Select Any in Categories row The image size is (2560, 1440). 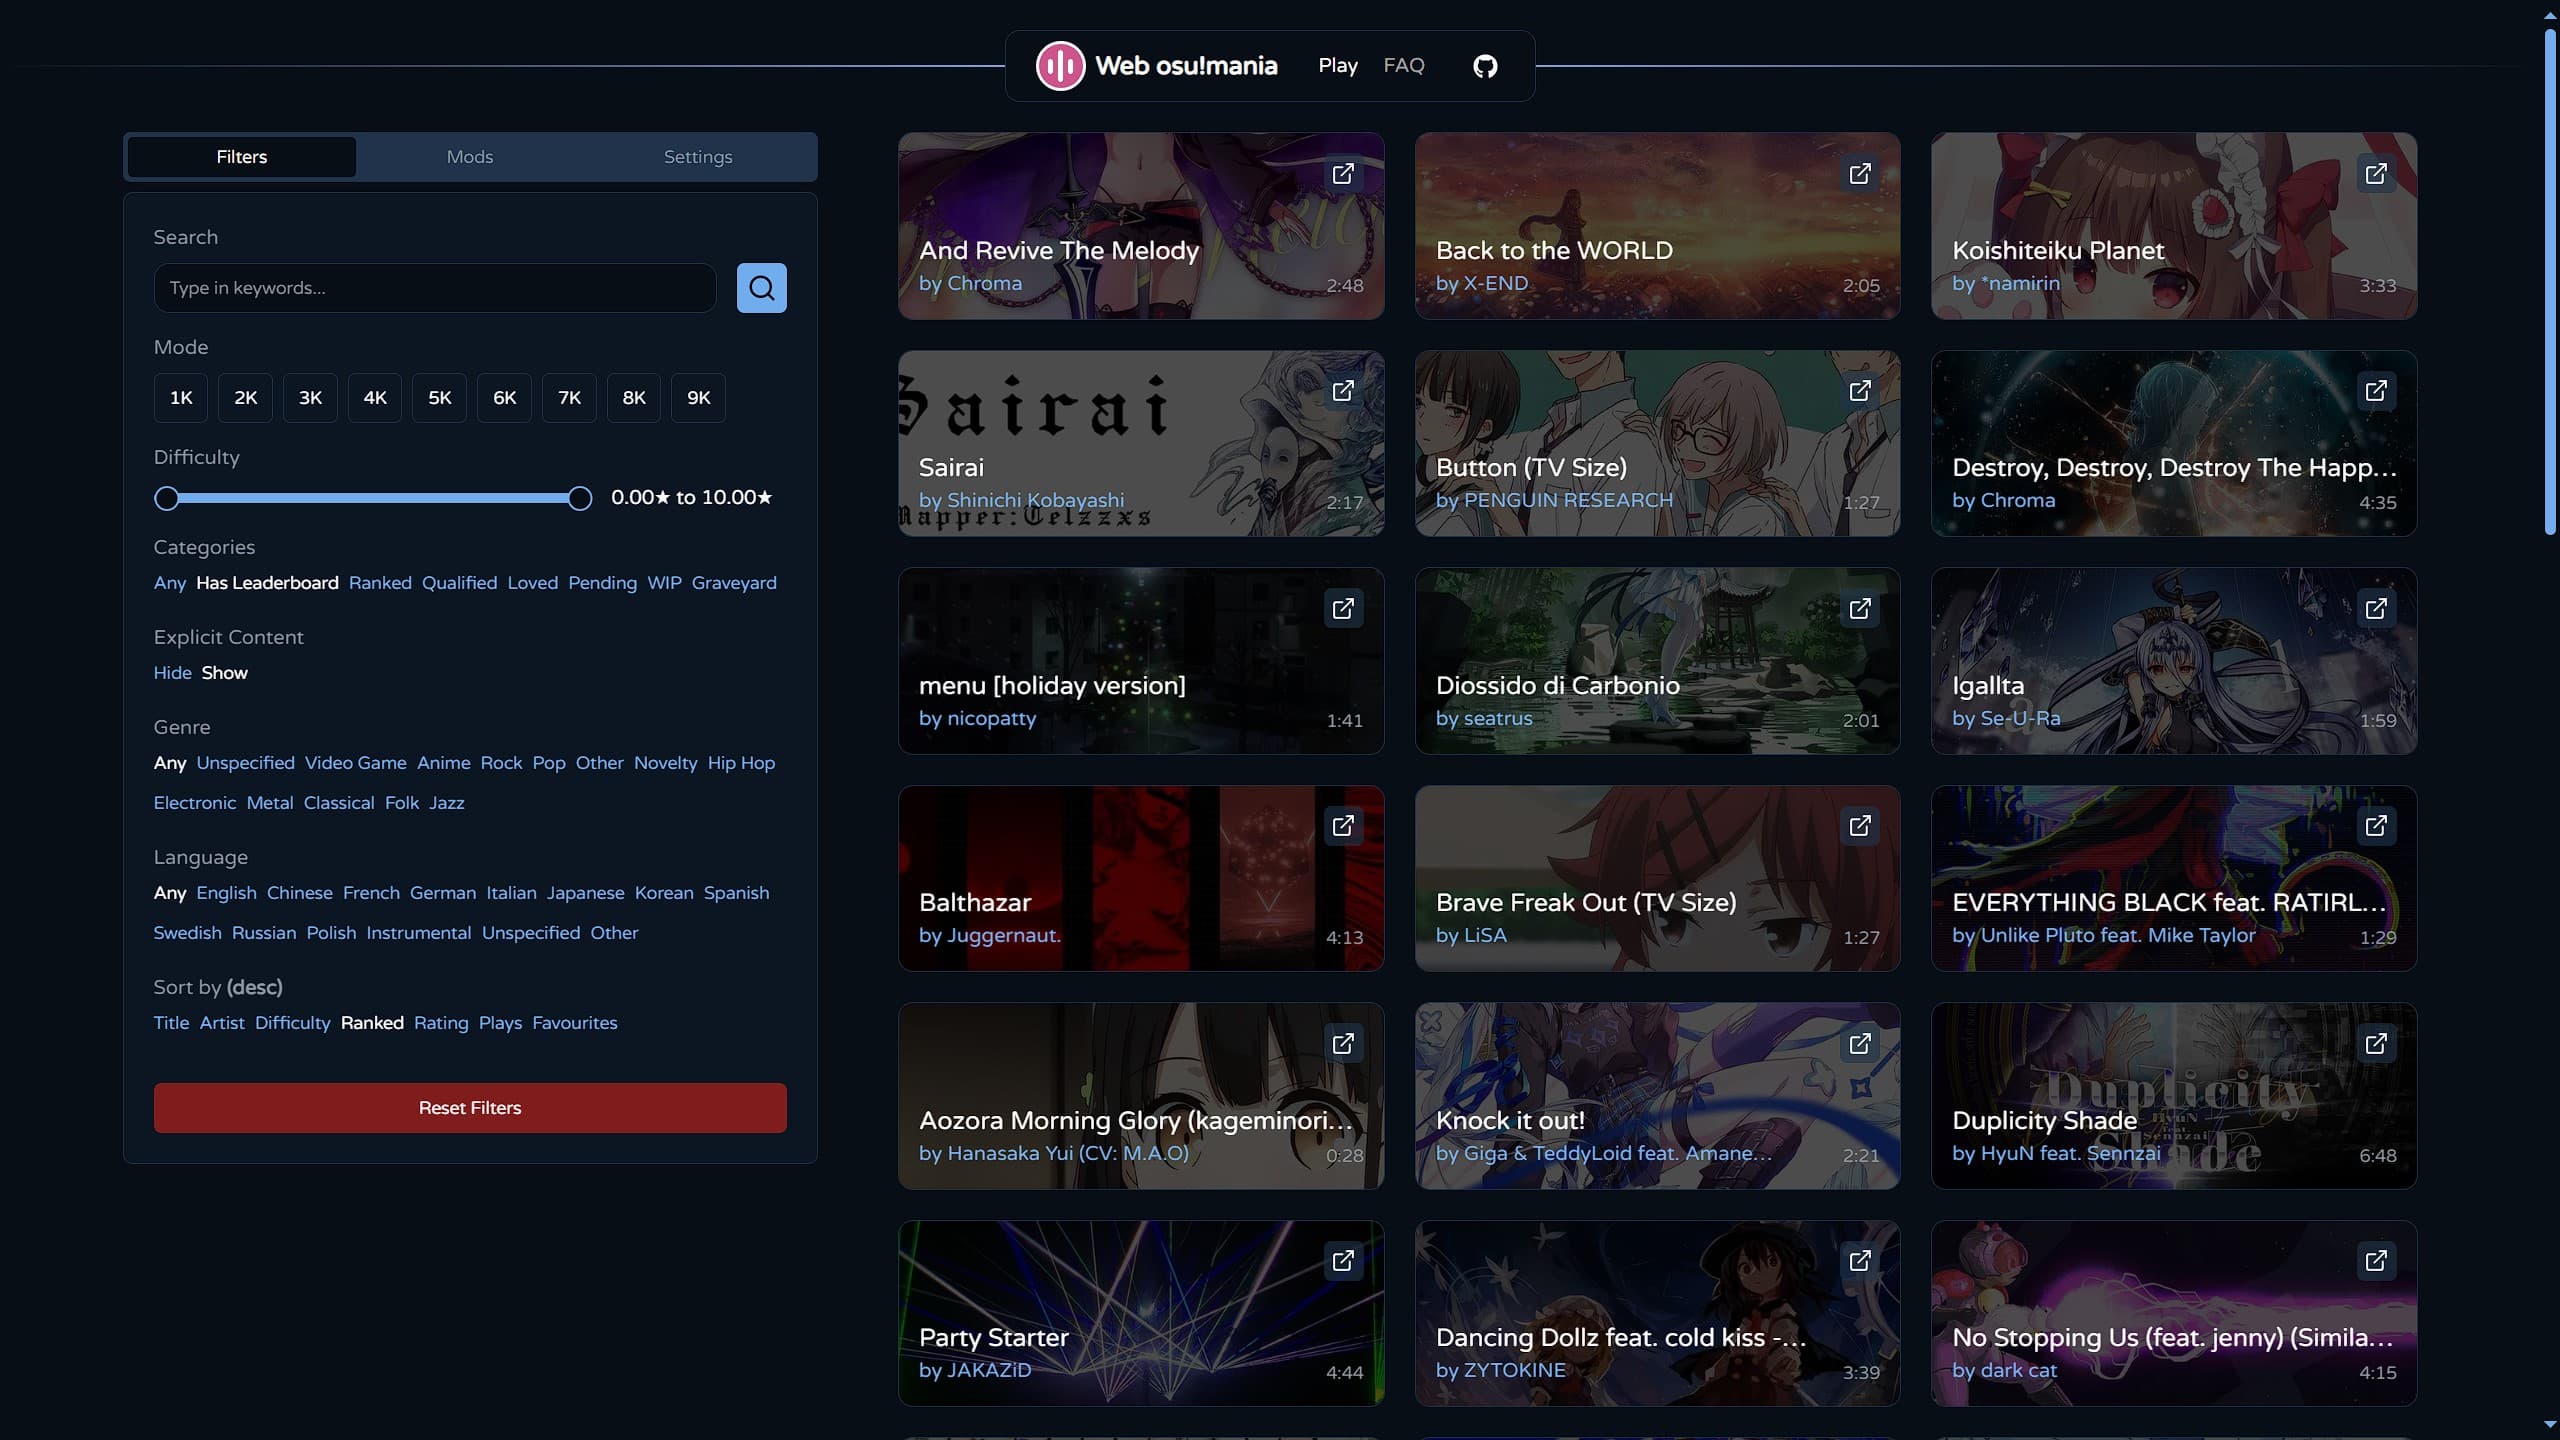170,583
